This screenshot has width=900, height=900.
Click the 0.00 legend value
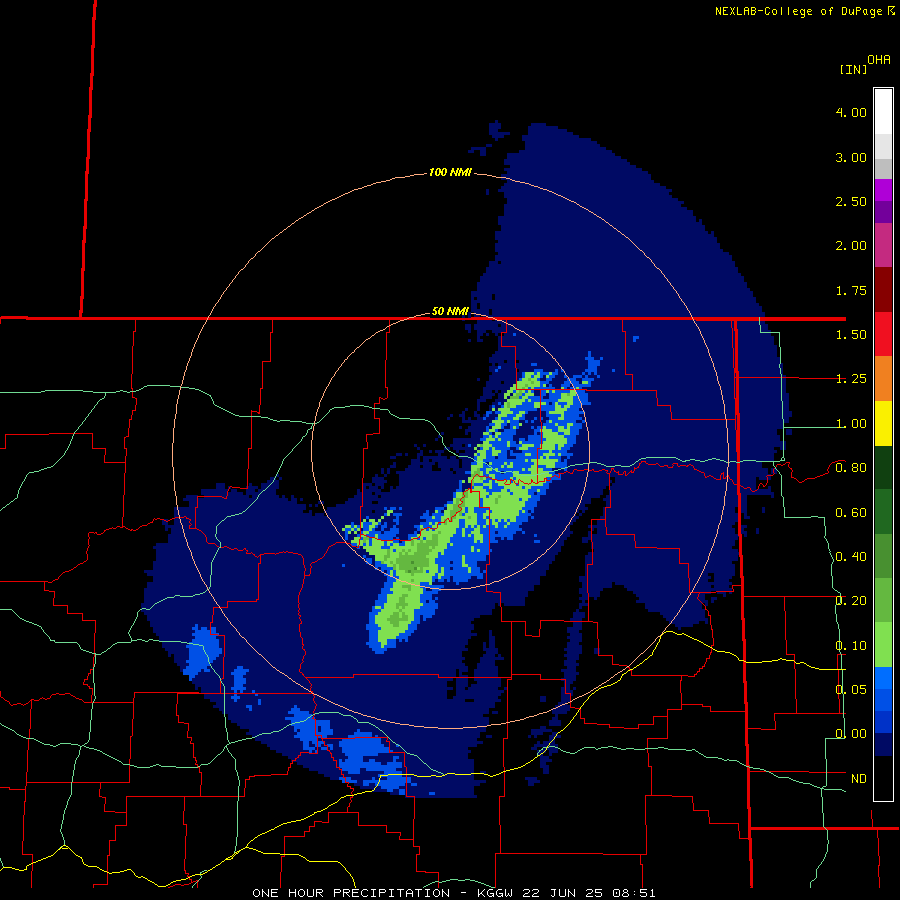click(851, 734)
